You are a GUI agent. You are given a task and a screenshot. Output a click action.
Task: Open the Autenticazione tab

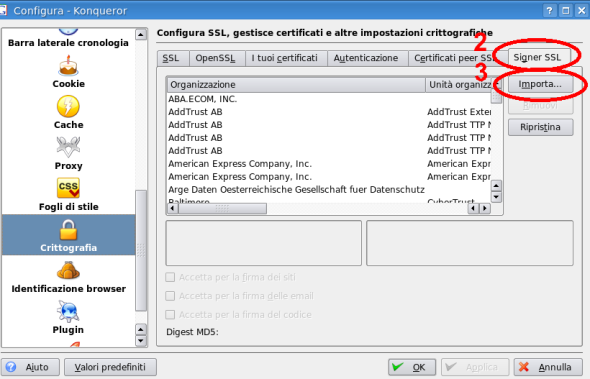[368, 58]
